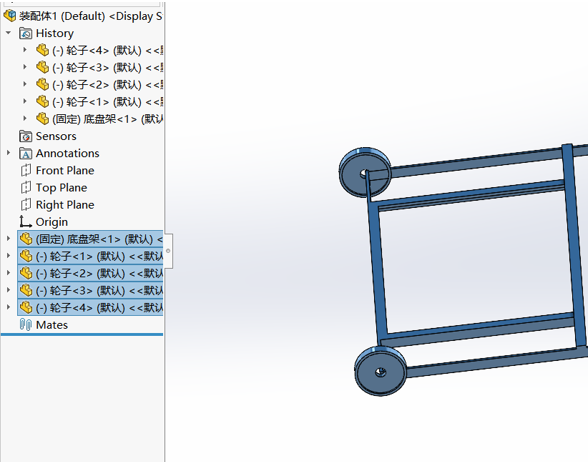Select the Front Plane icon
Viewport: 588px width, 462px height.
26,171
